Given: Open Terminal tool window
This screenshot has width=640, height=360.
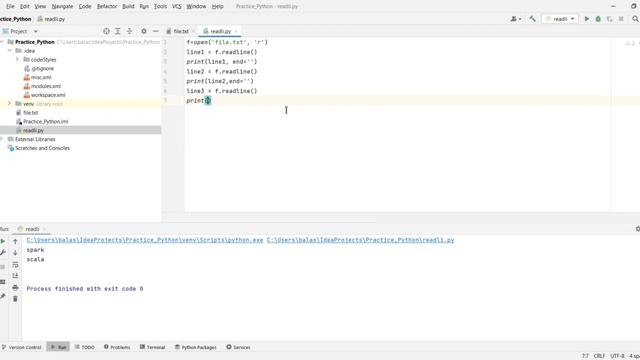Looking at the screenshot, I should [152, 347].
